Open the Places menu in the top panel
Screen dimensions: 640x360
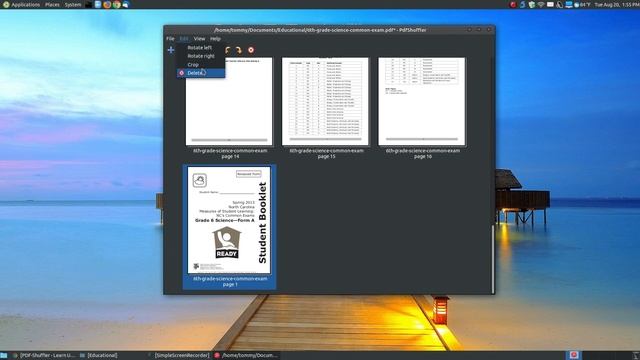point(52,4)
